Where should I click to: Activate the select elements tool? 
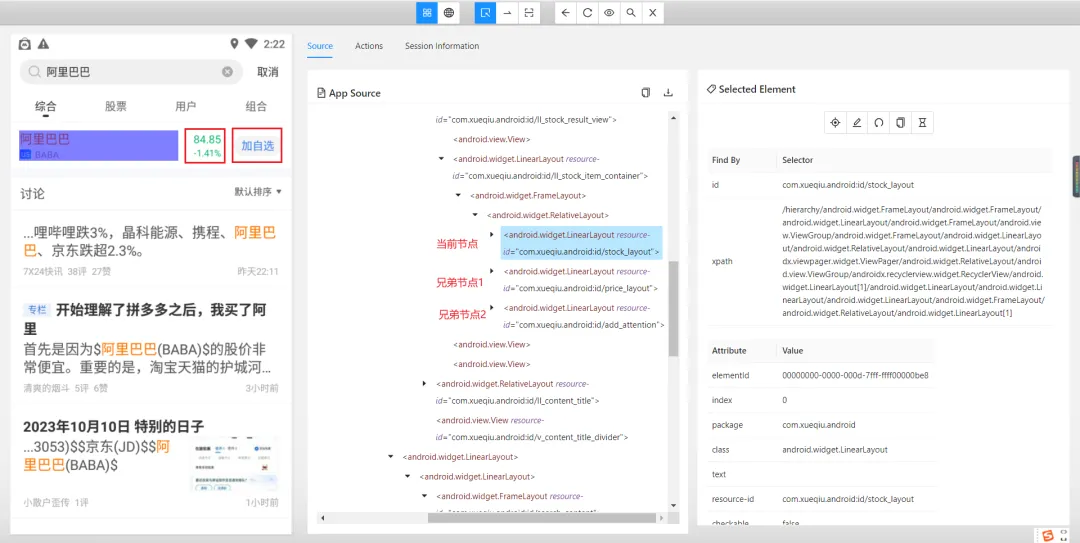[x=486, y=12]
